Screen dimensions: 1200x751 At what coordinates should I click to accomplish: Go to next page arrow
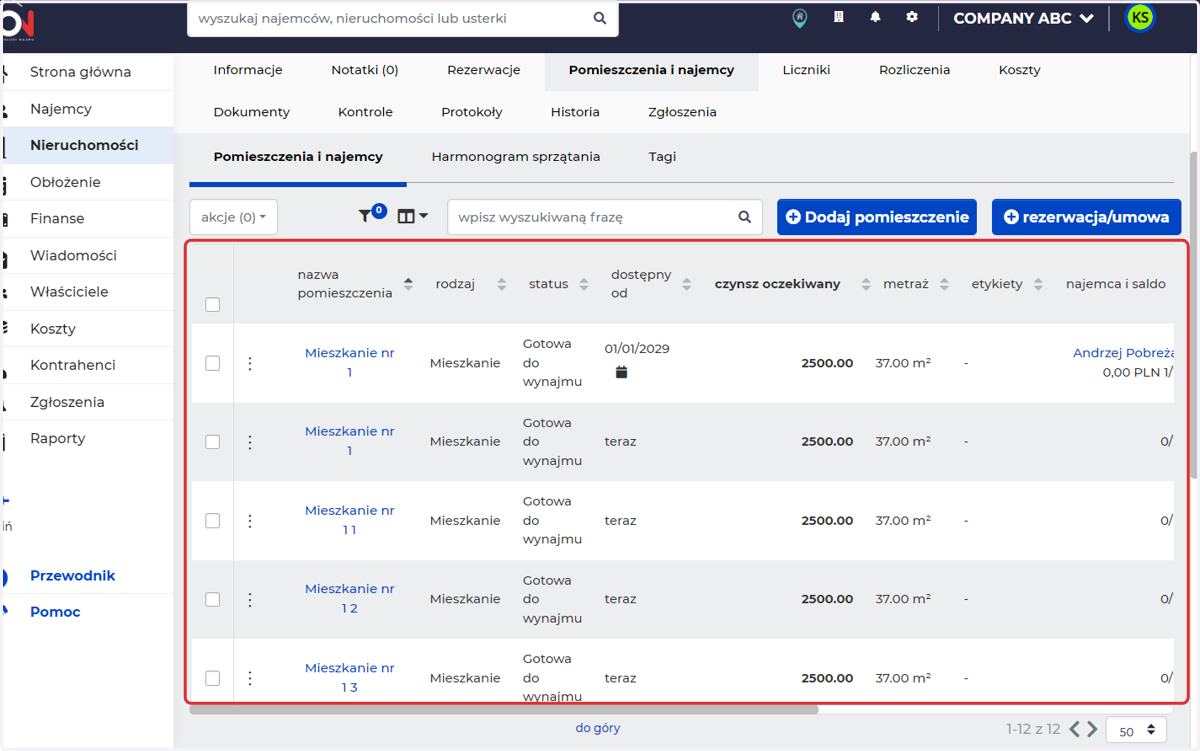1092,729
